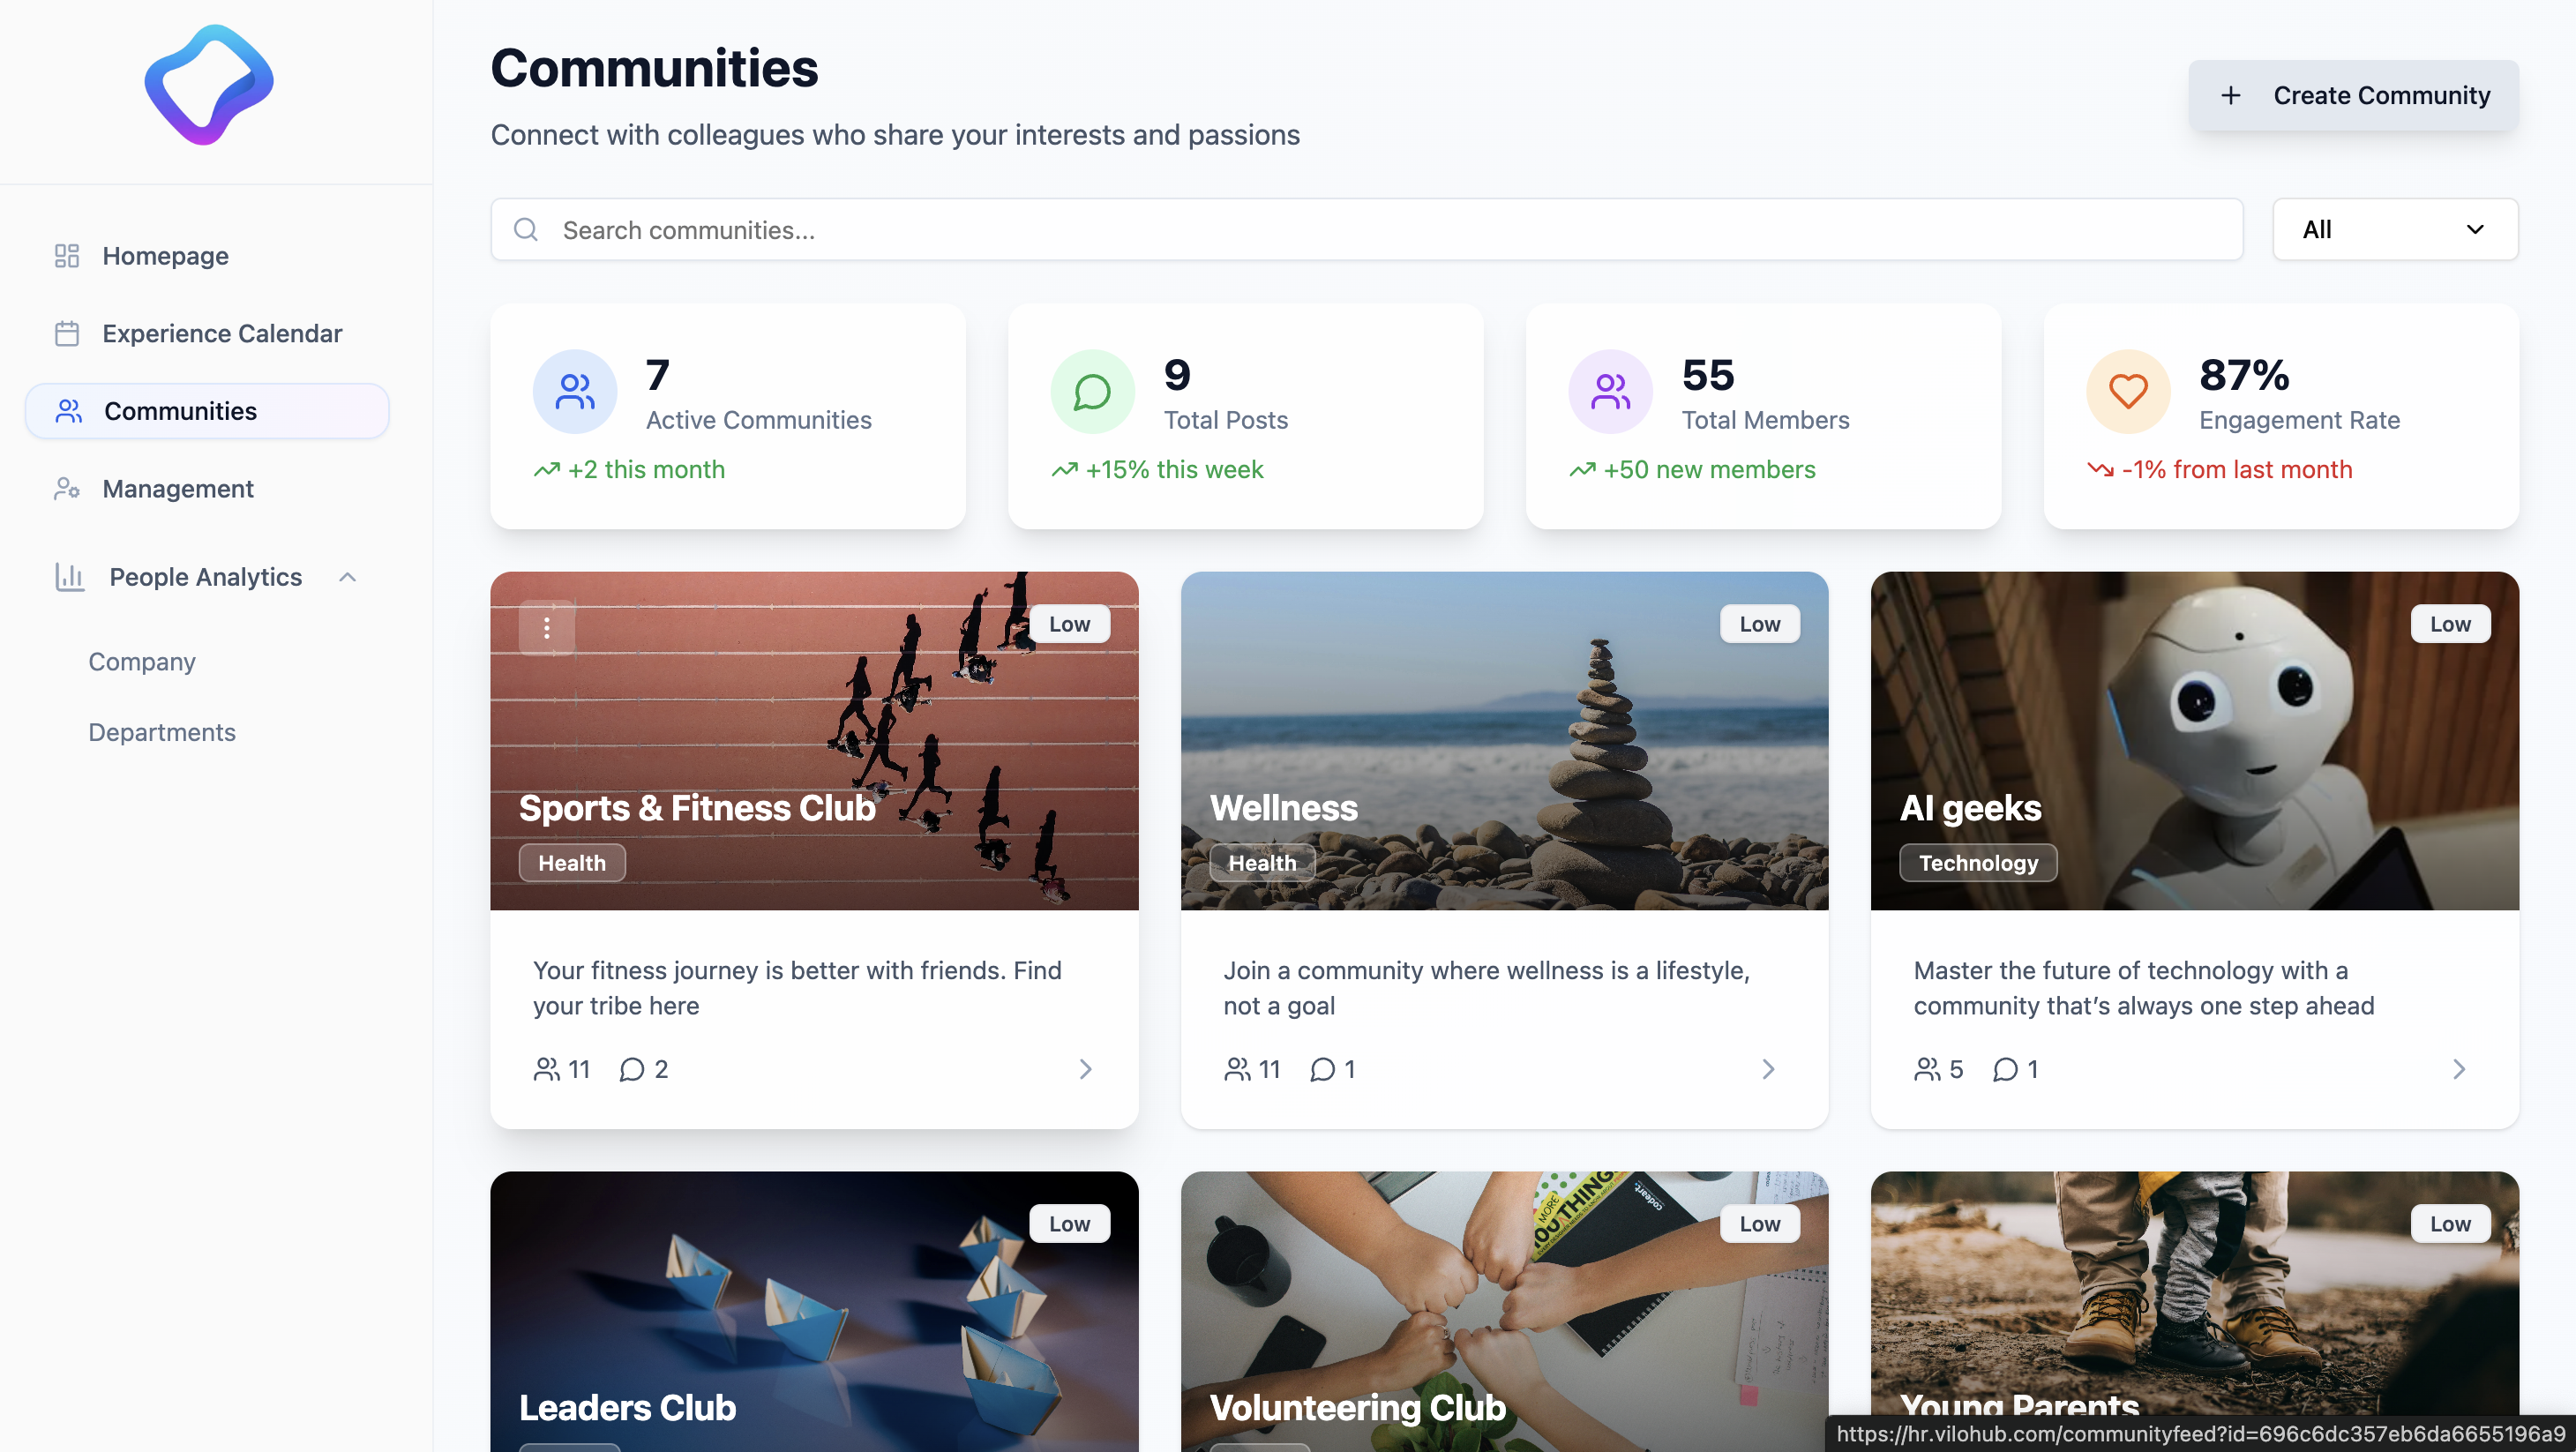Click trend icon beside +50 new members
This screenshot has height=1452, width=2576.
click(x=1583, y=470)
